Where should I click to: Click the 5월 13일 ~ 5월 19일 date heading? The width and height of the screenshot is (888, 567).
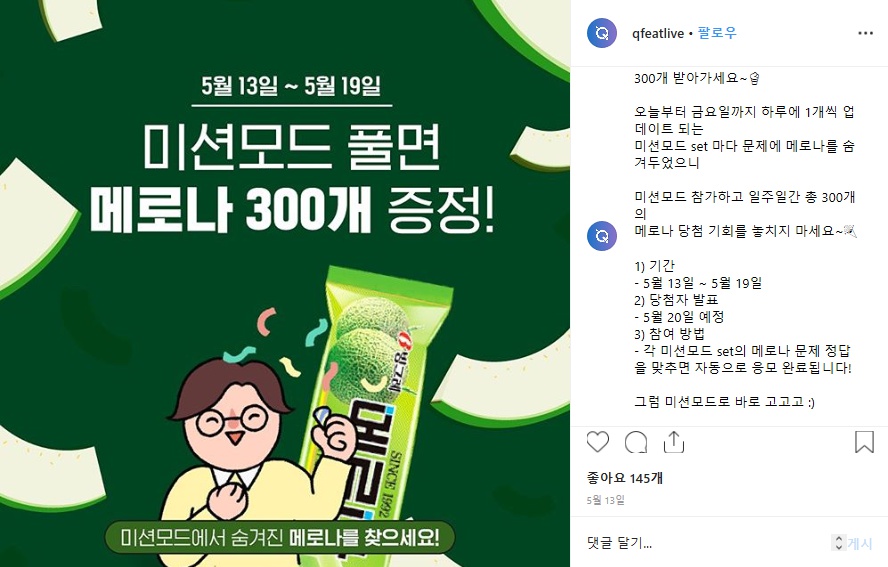tap(291, 86)
